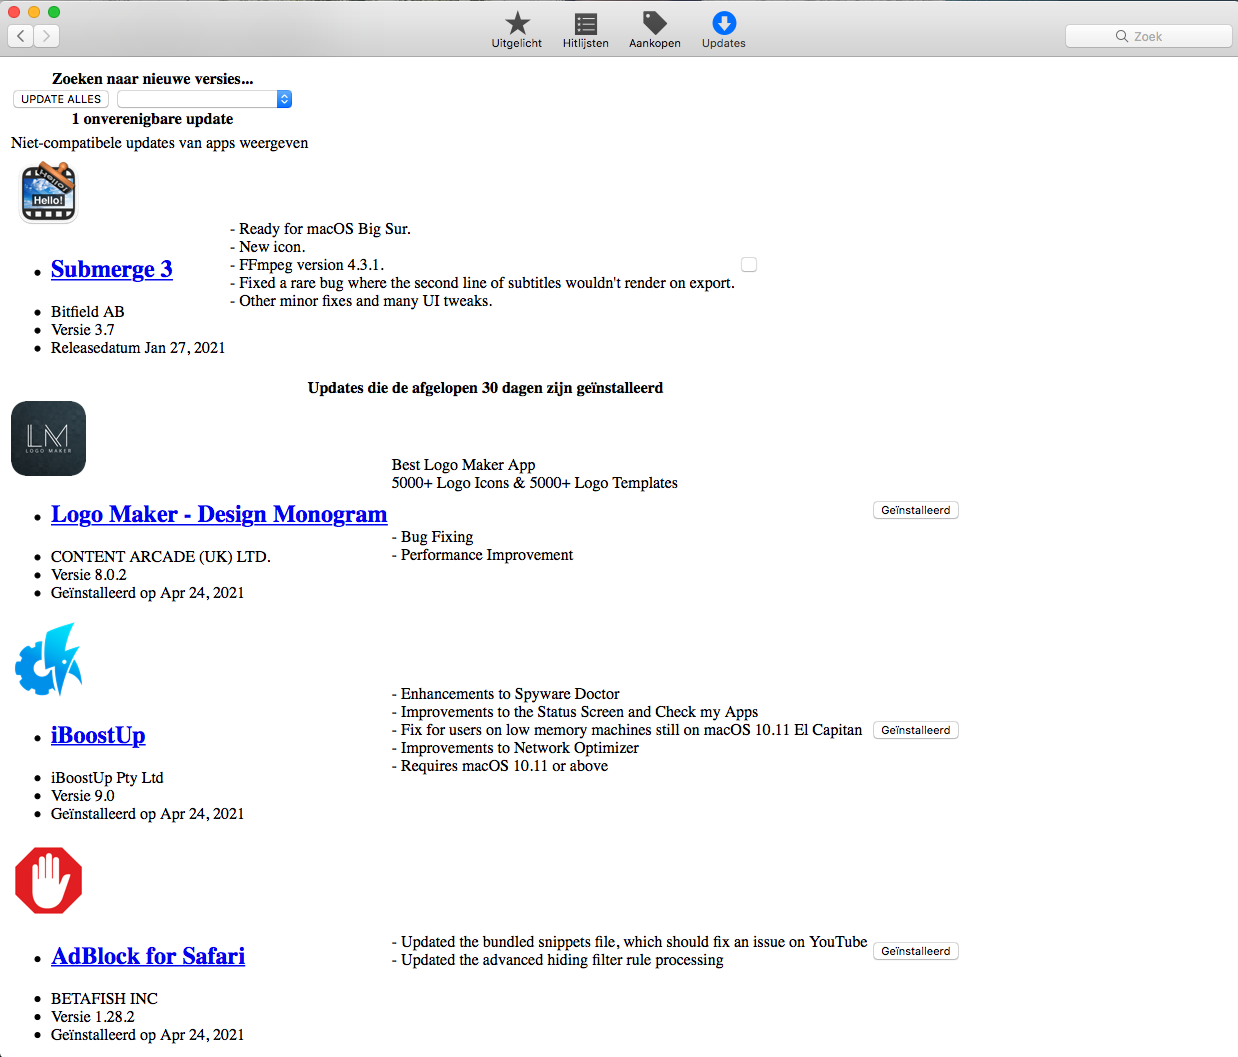Click the iBoostUp app icon
The image size is (1238, 1057).
(48, 659)
